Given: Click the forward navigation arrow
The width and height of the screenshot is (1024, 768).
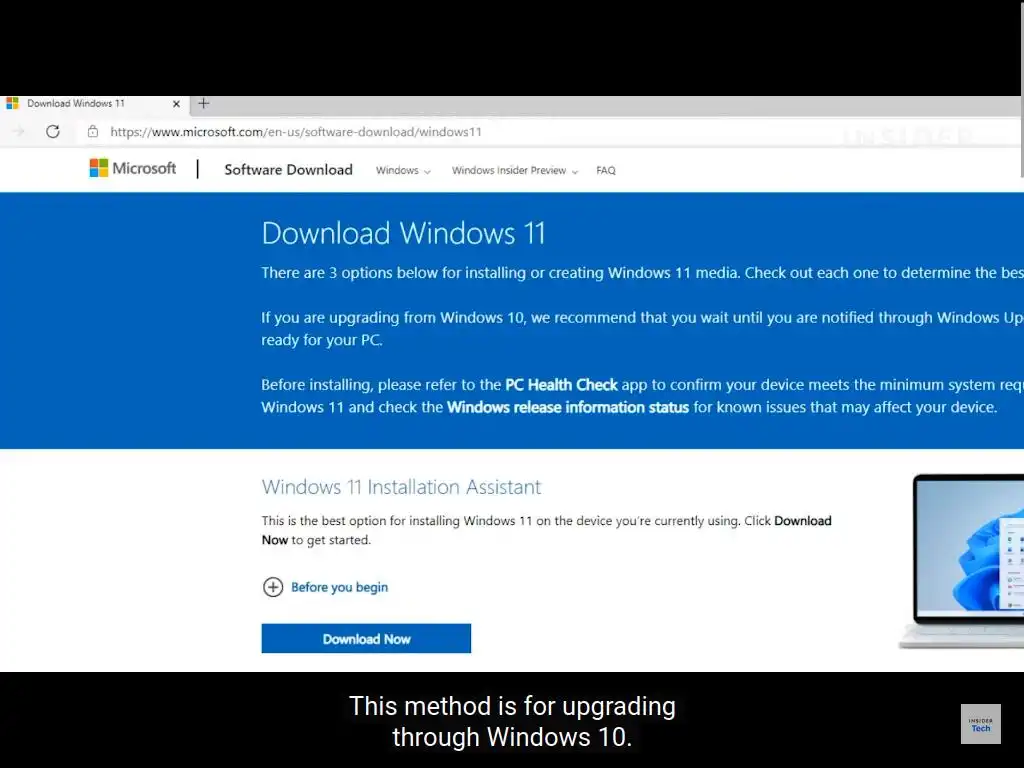Looking at the screenshot, I should tap(18, 131).
